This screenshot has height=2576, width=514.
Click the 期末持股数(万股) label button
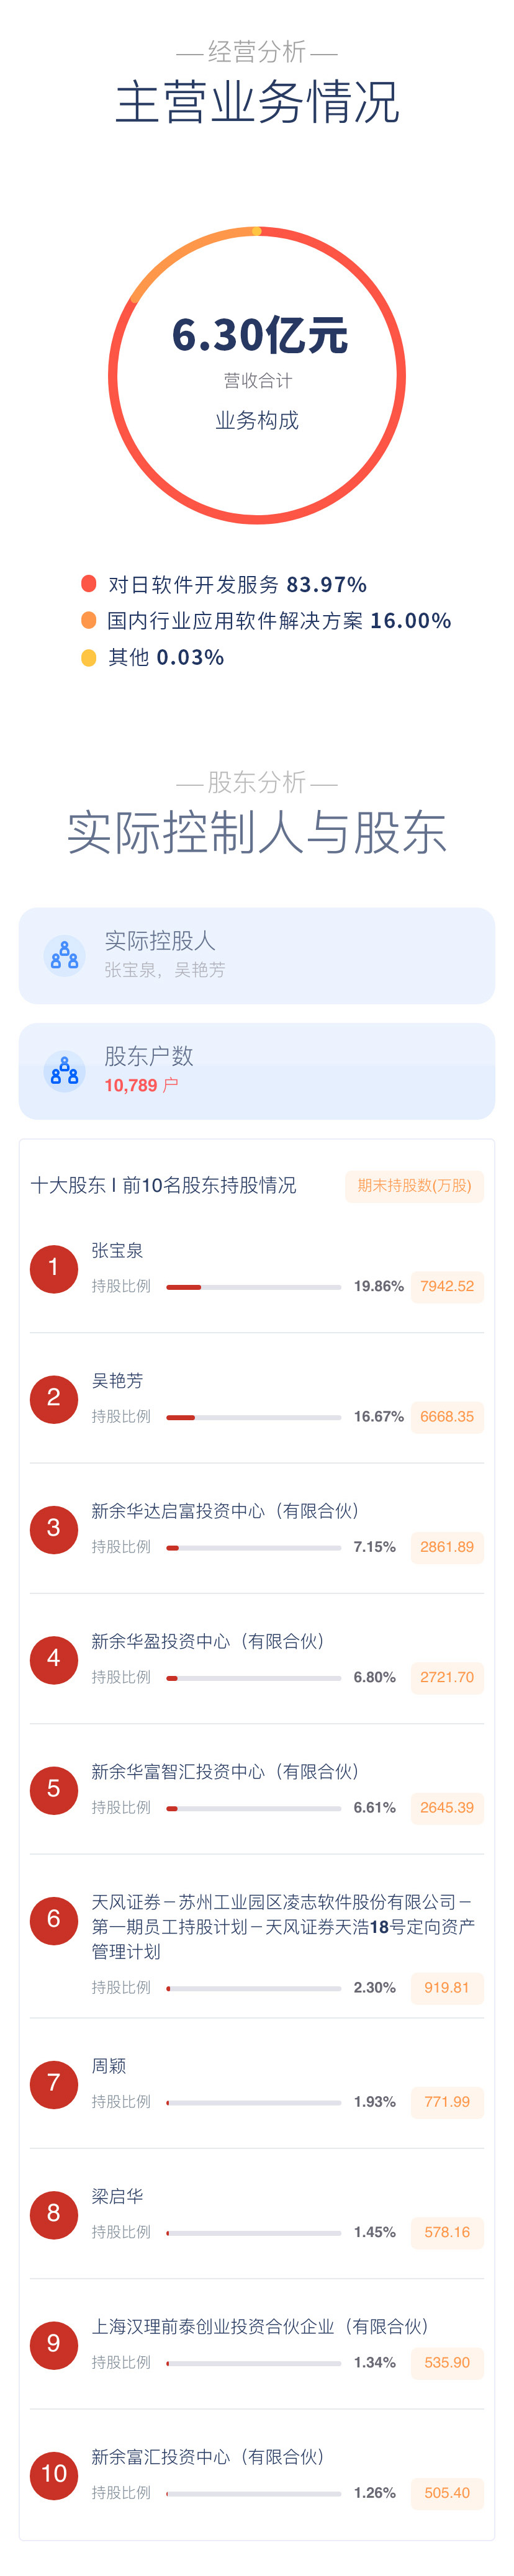(414, 1185)
